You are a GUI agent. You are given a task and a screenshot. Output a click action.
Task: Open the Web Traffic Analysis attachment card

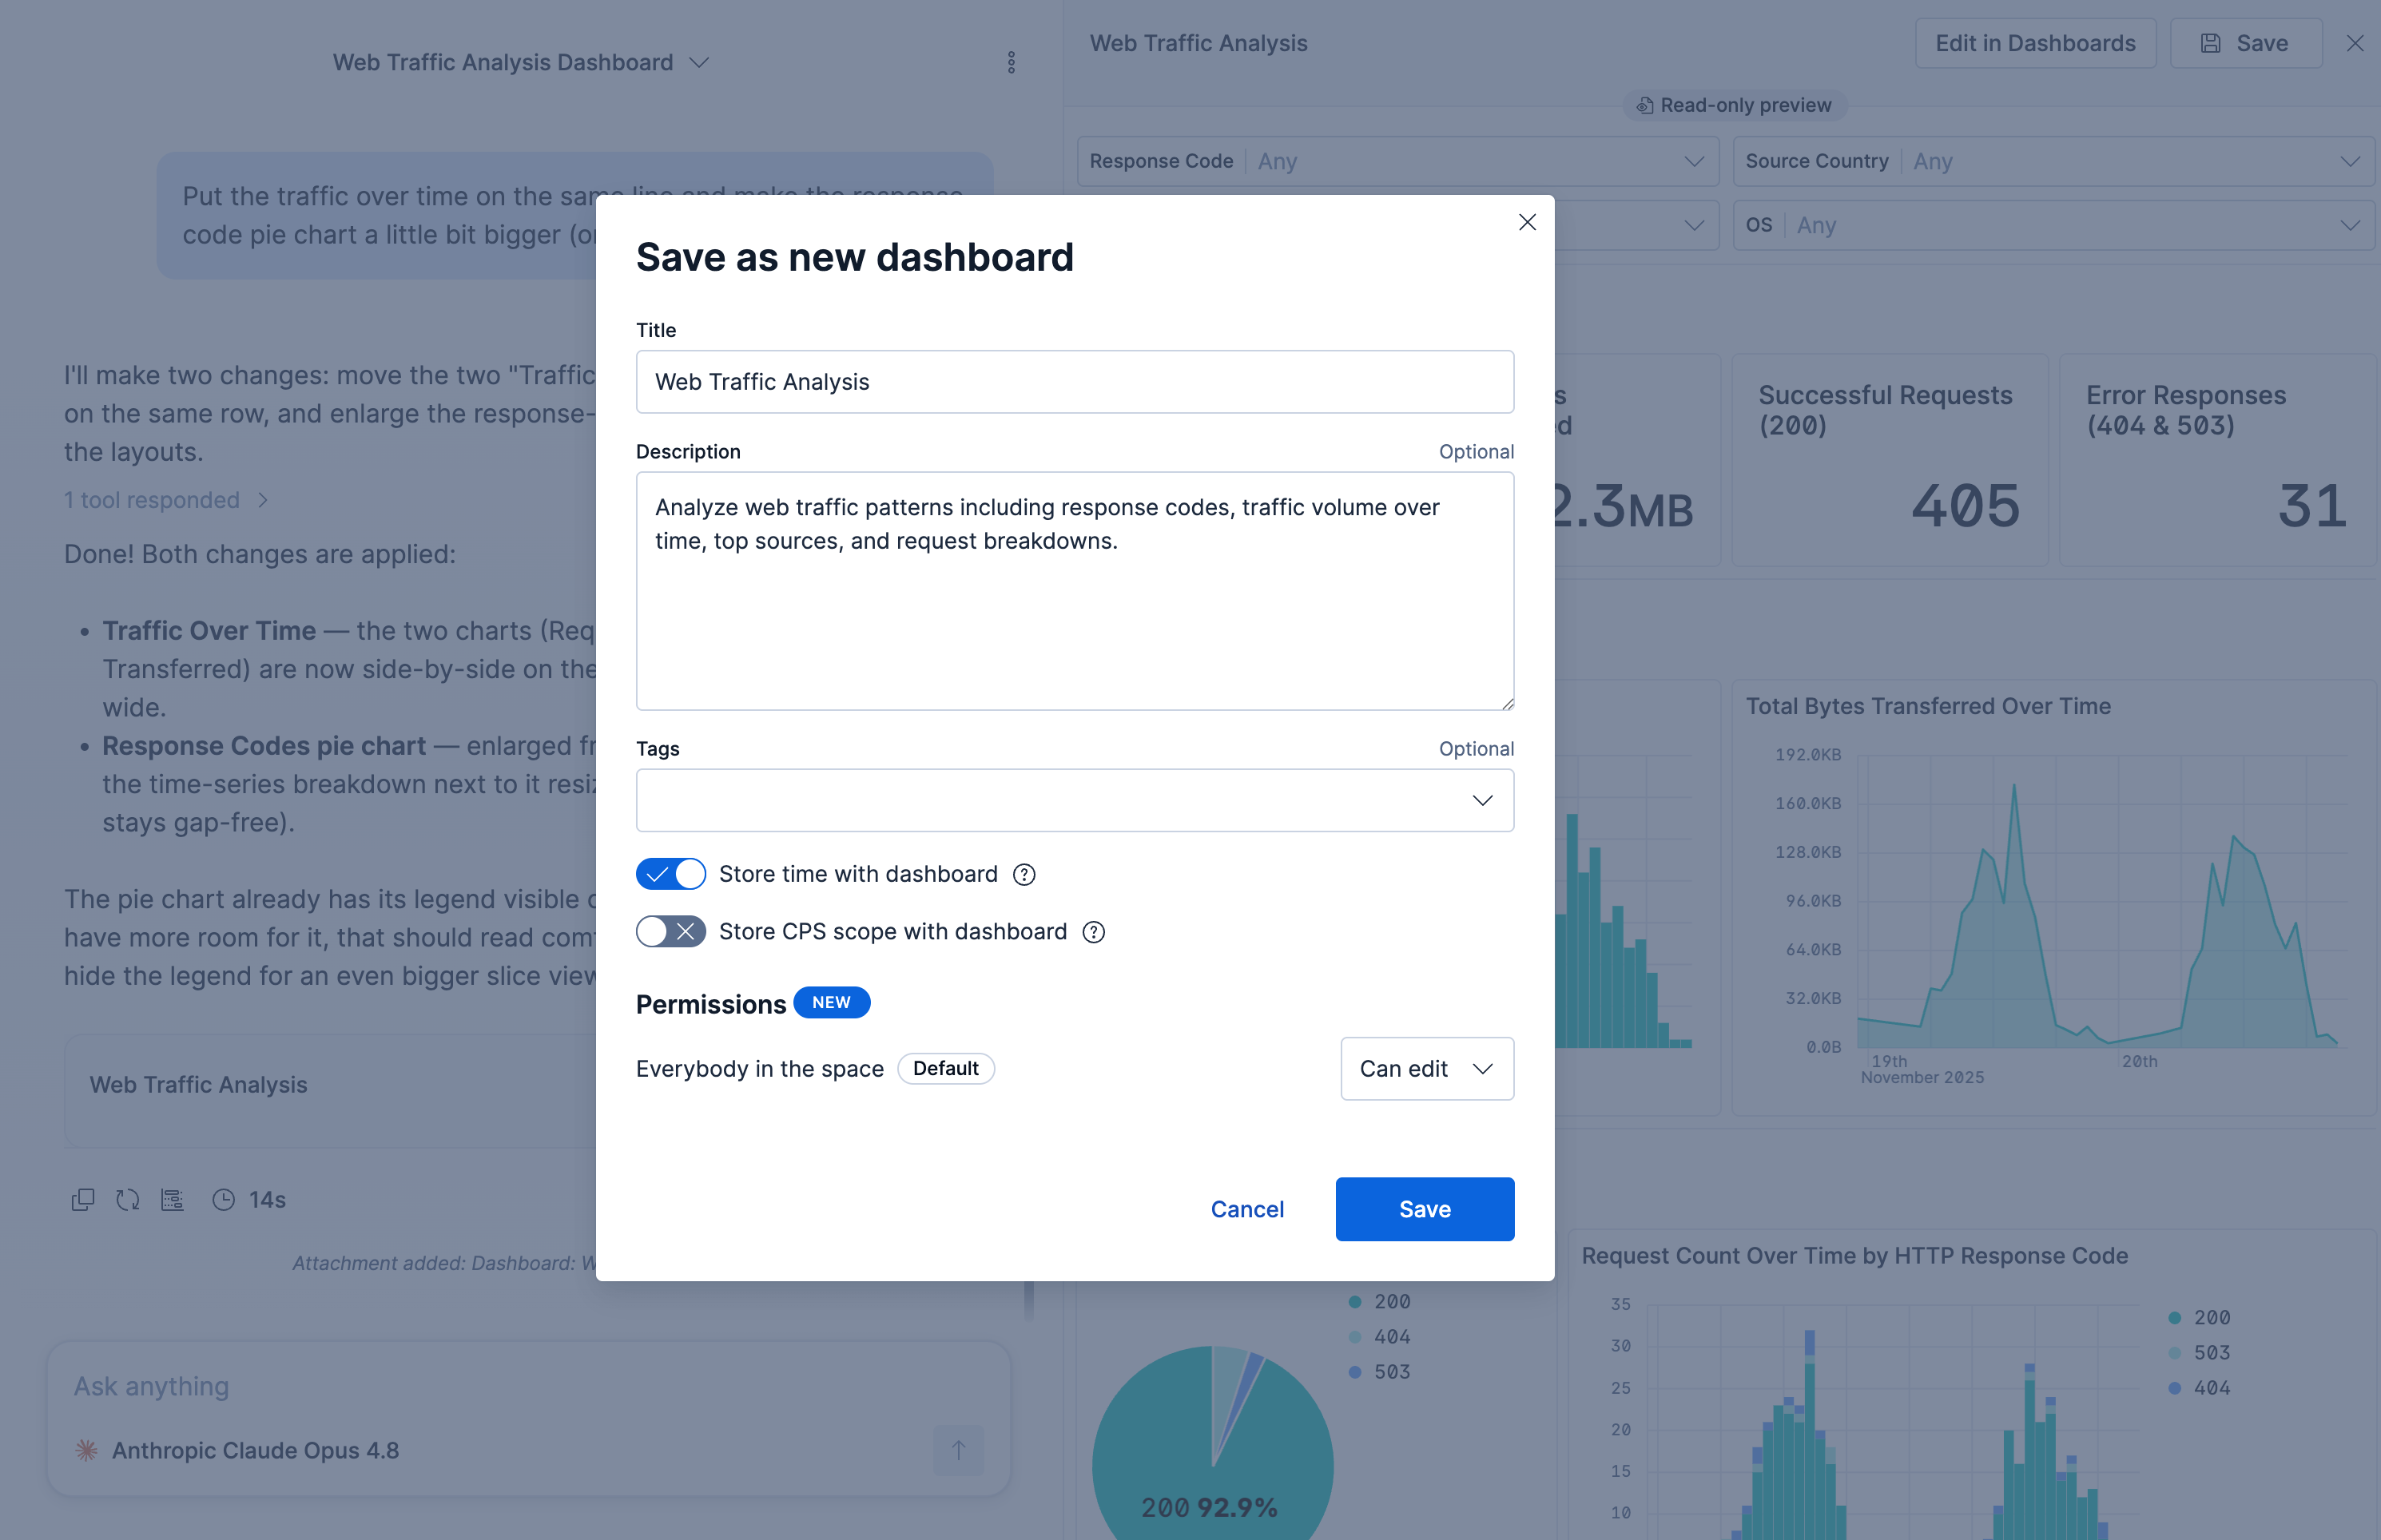coord(330,1090)
